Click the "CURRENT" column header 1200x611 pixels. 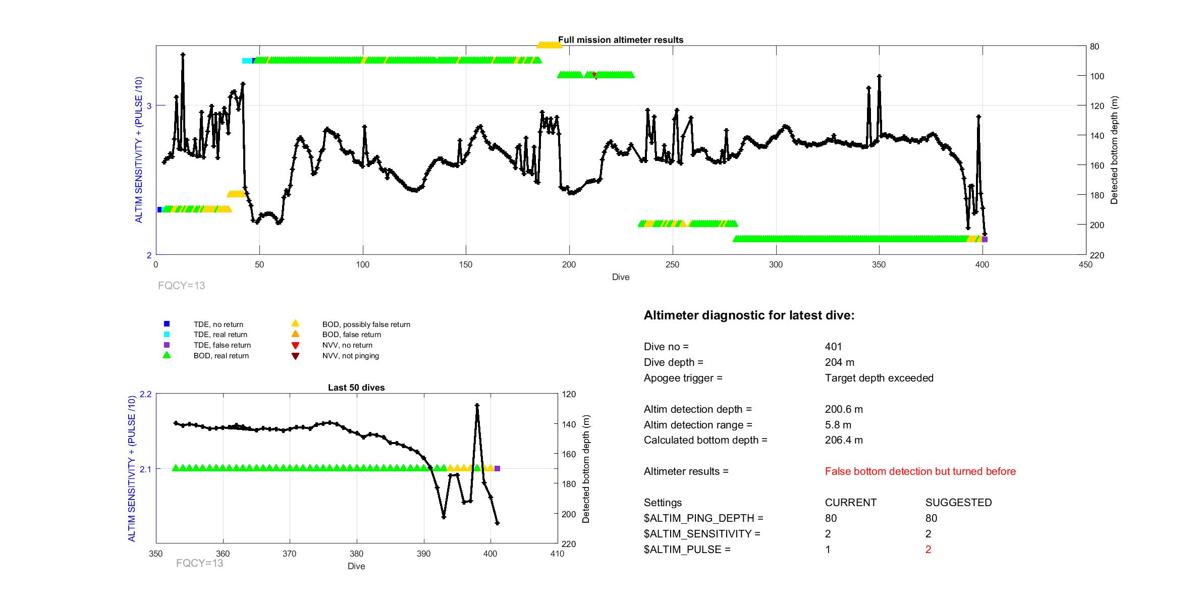point(851,502)
